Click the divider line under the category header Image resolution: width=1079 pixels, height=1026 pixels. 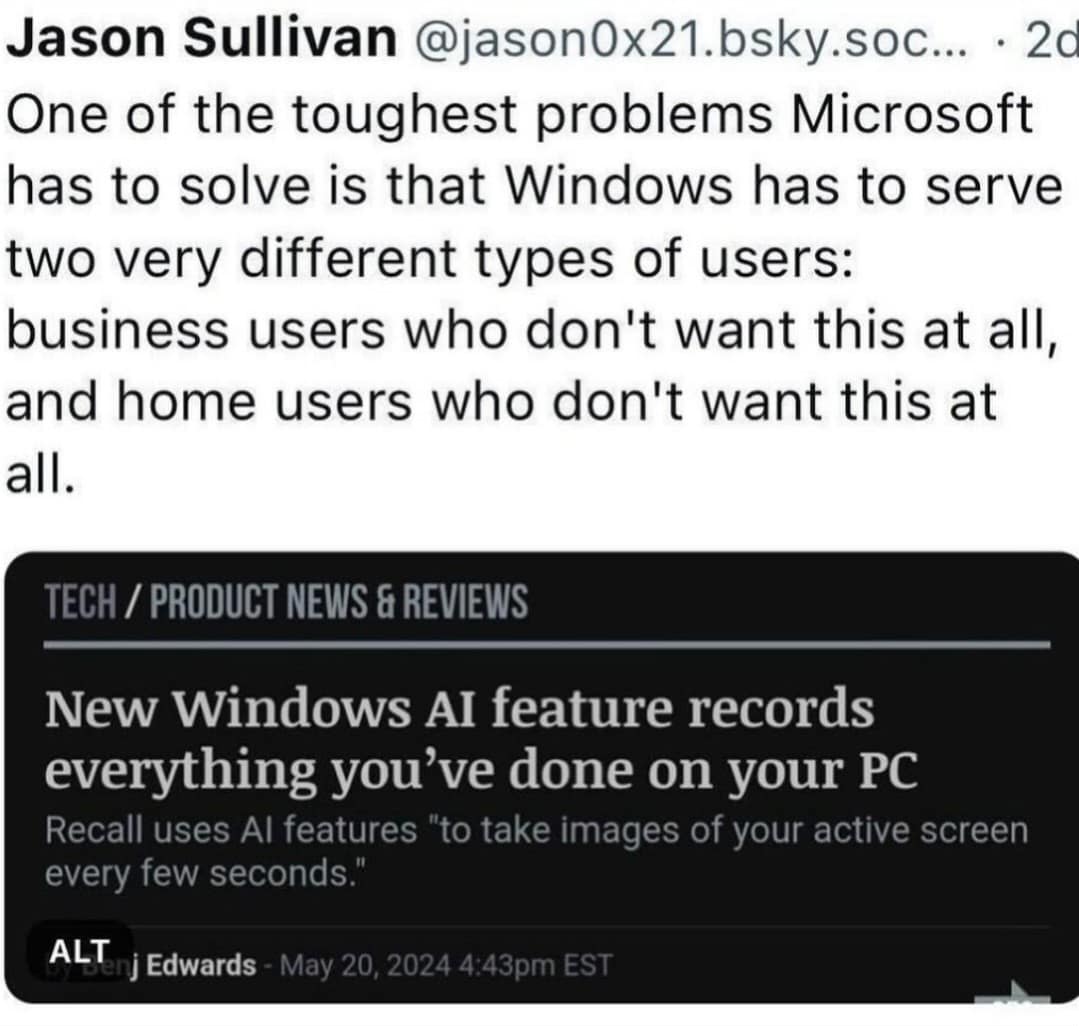[546, 646]
